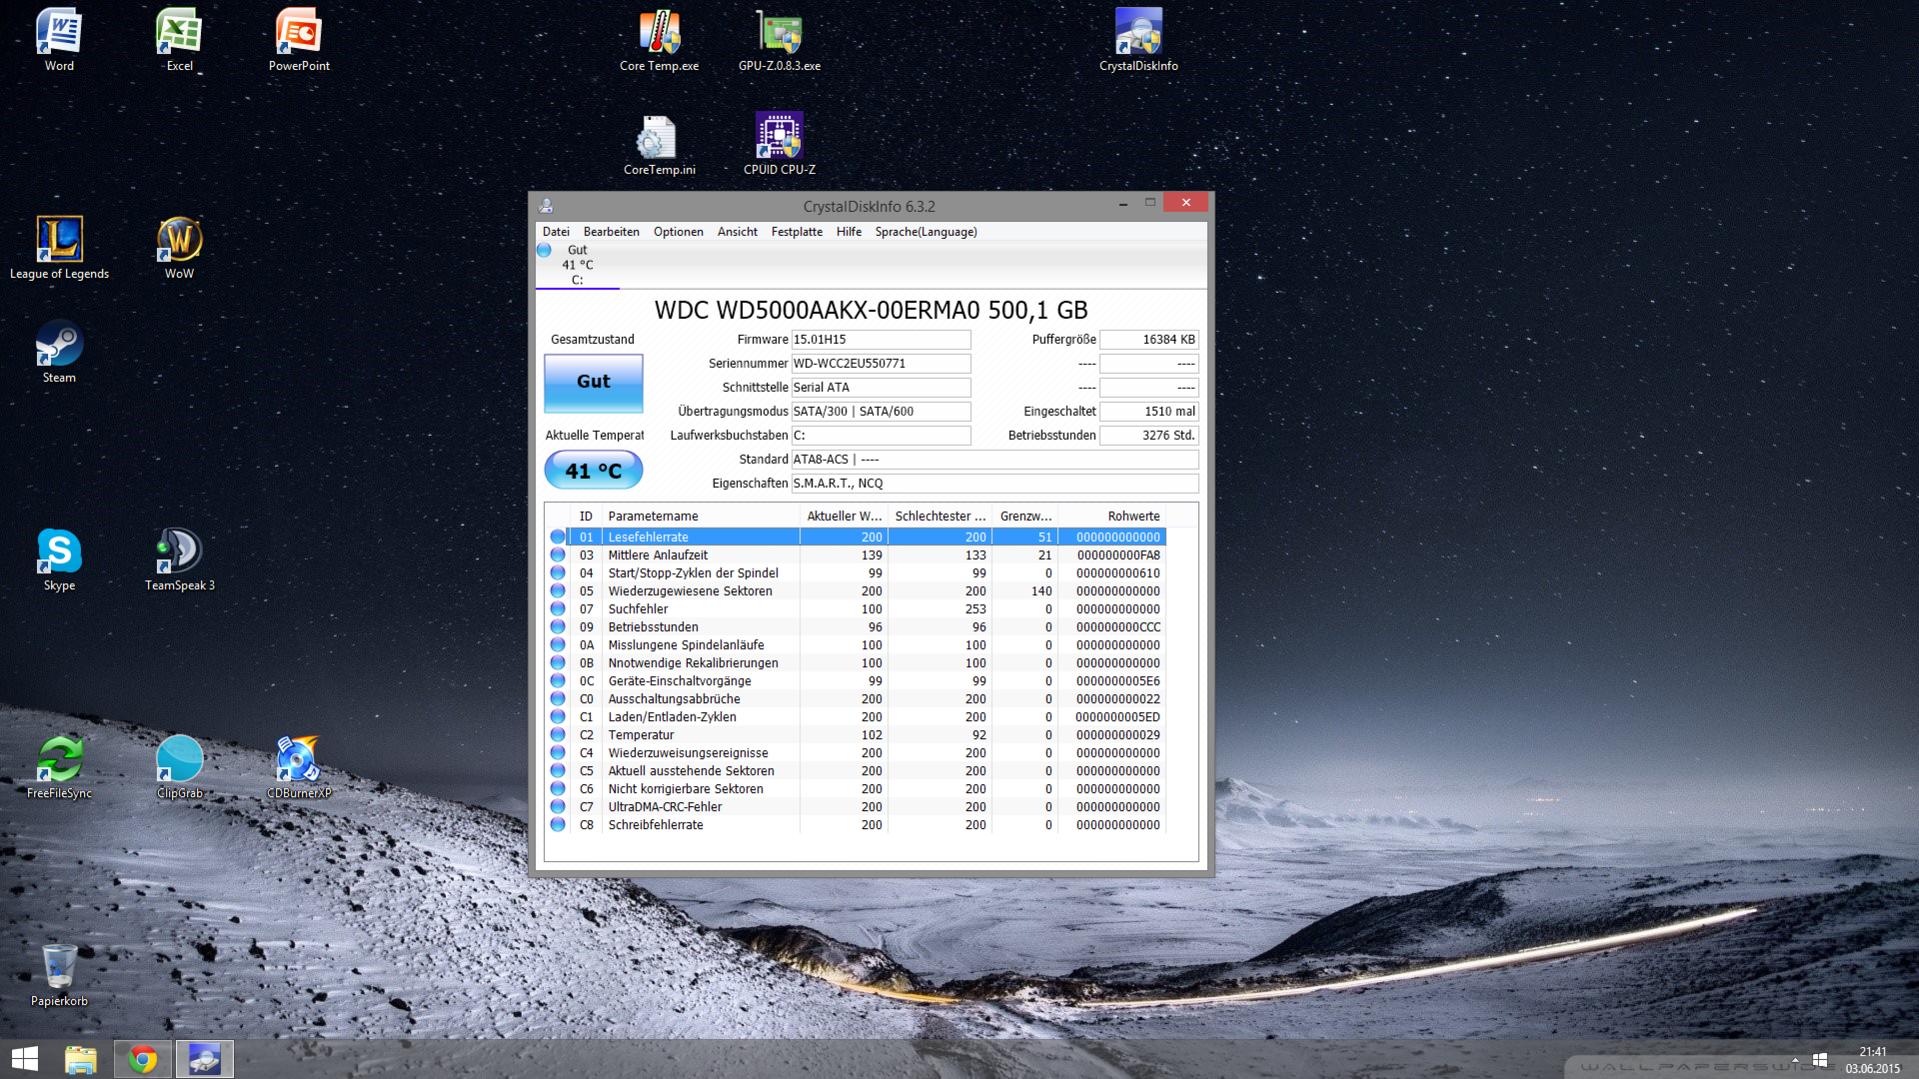The height and width of the screenshot is (1079, 1919).
Task: Open the Ansicht menu
Action: coord(737,232)
